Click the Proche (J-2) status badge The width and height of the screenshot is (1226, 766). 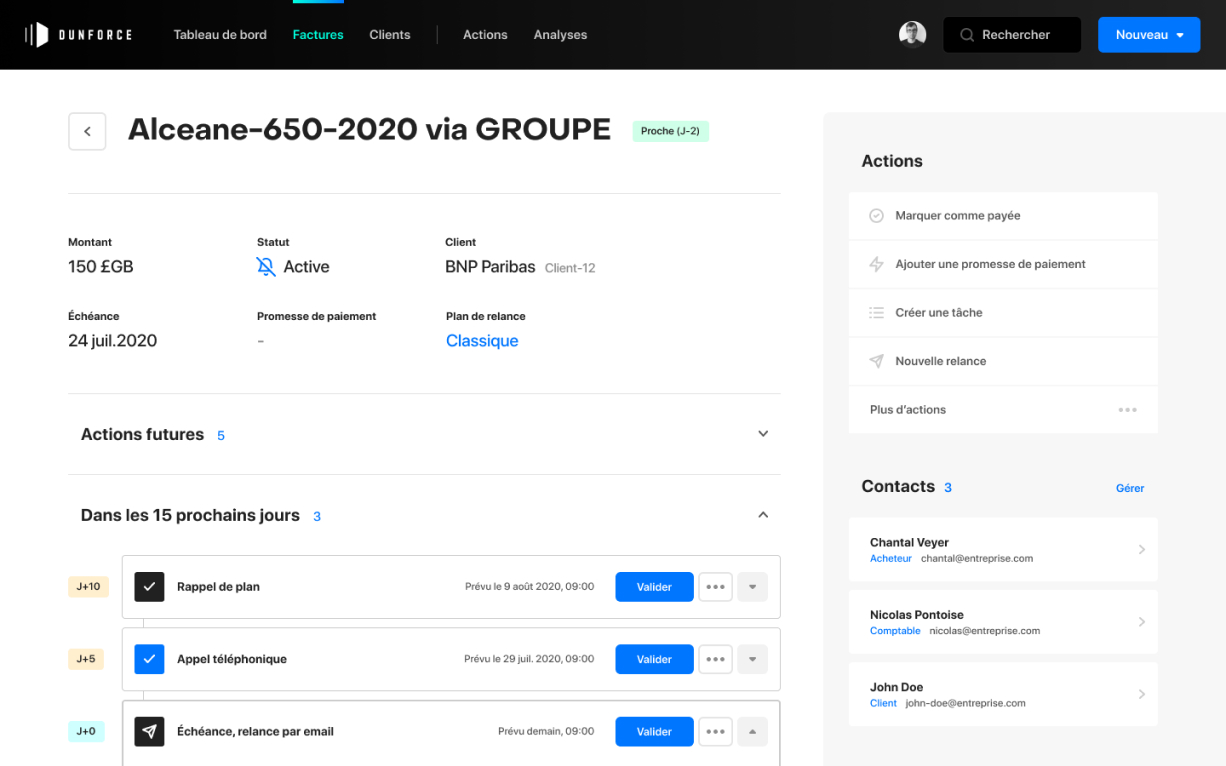(x=670, y=131)
